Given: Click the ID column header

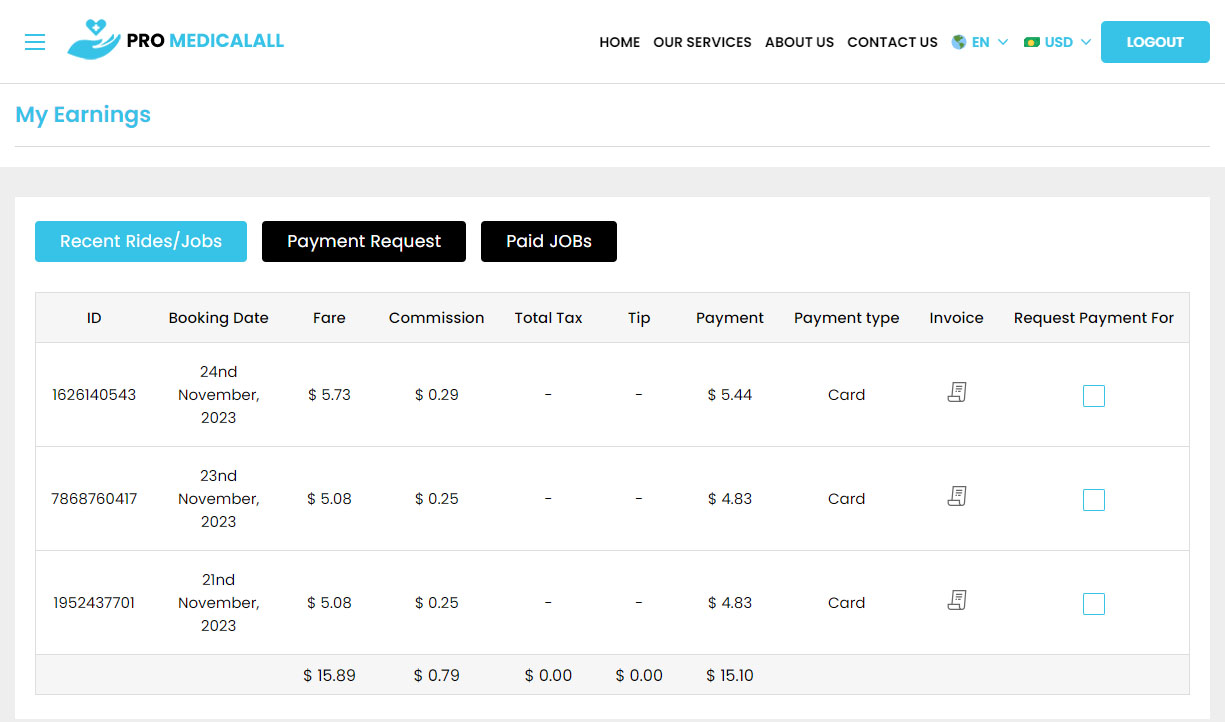Looking at the screenshot, I should click(x=94, y=318).
